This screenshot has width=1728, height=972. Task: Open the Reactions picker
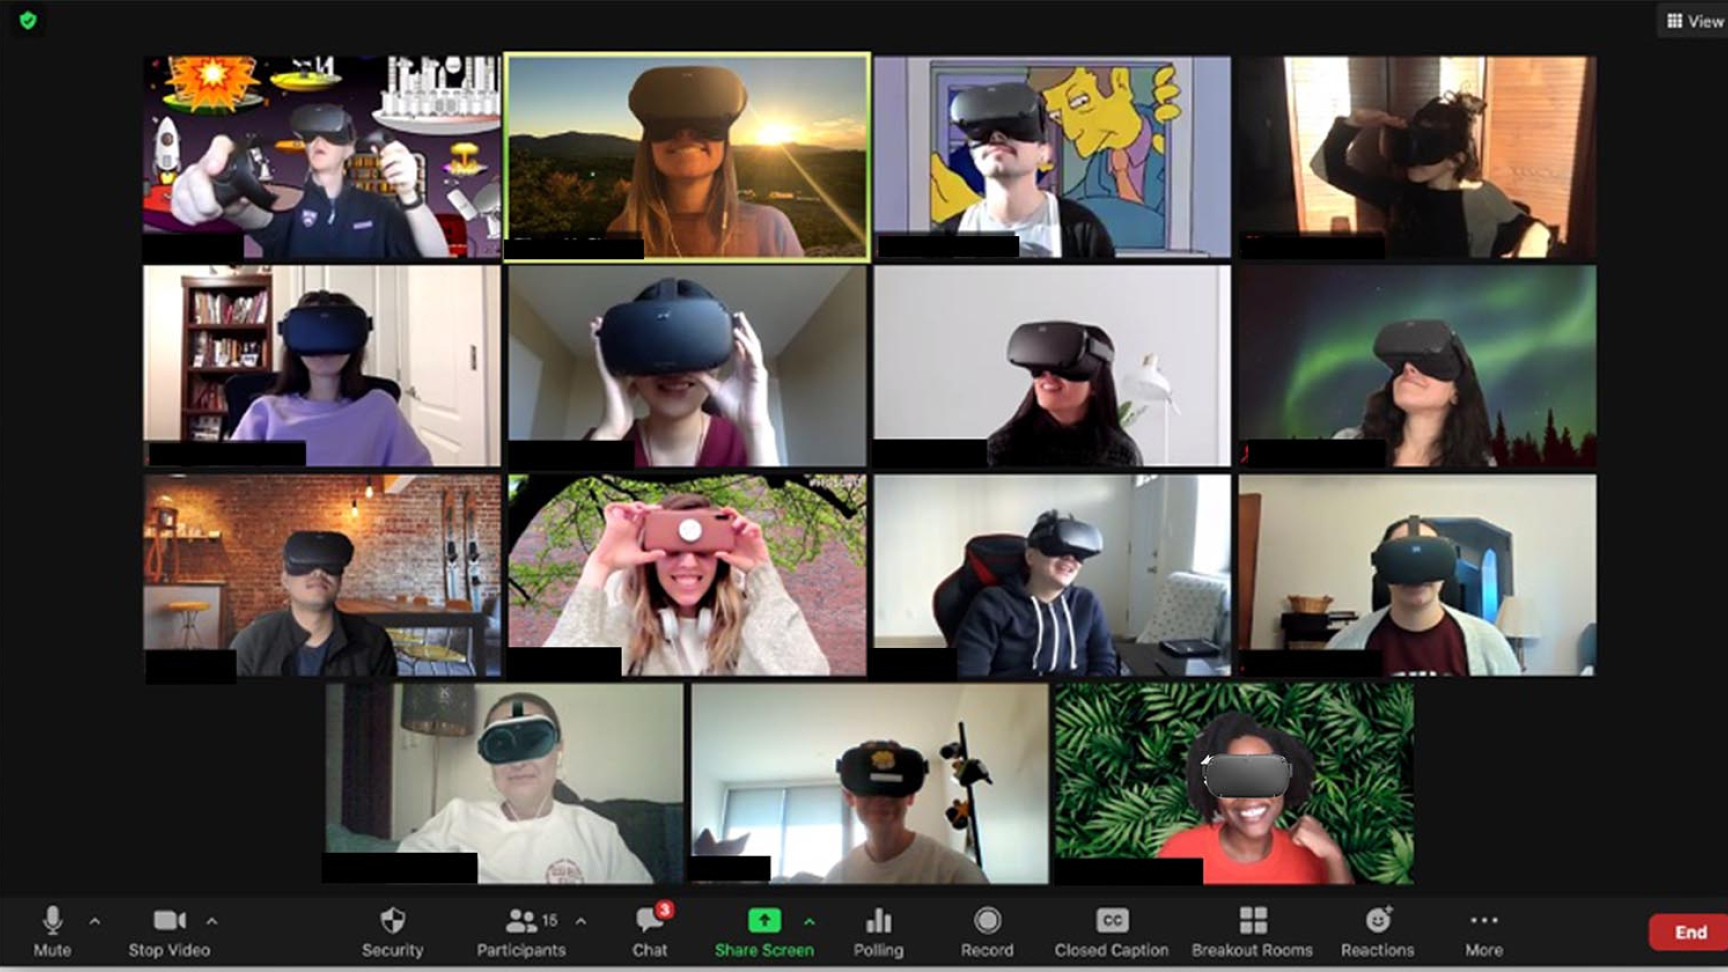point(1377,931)
